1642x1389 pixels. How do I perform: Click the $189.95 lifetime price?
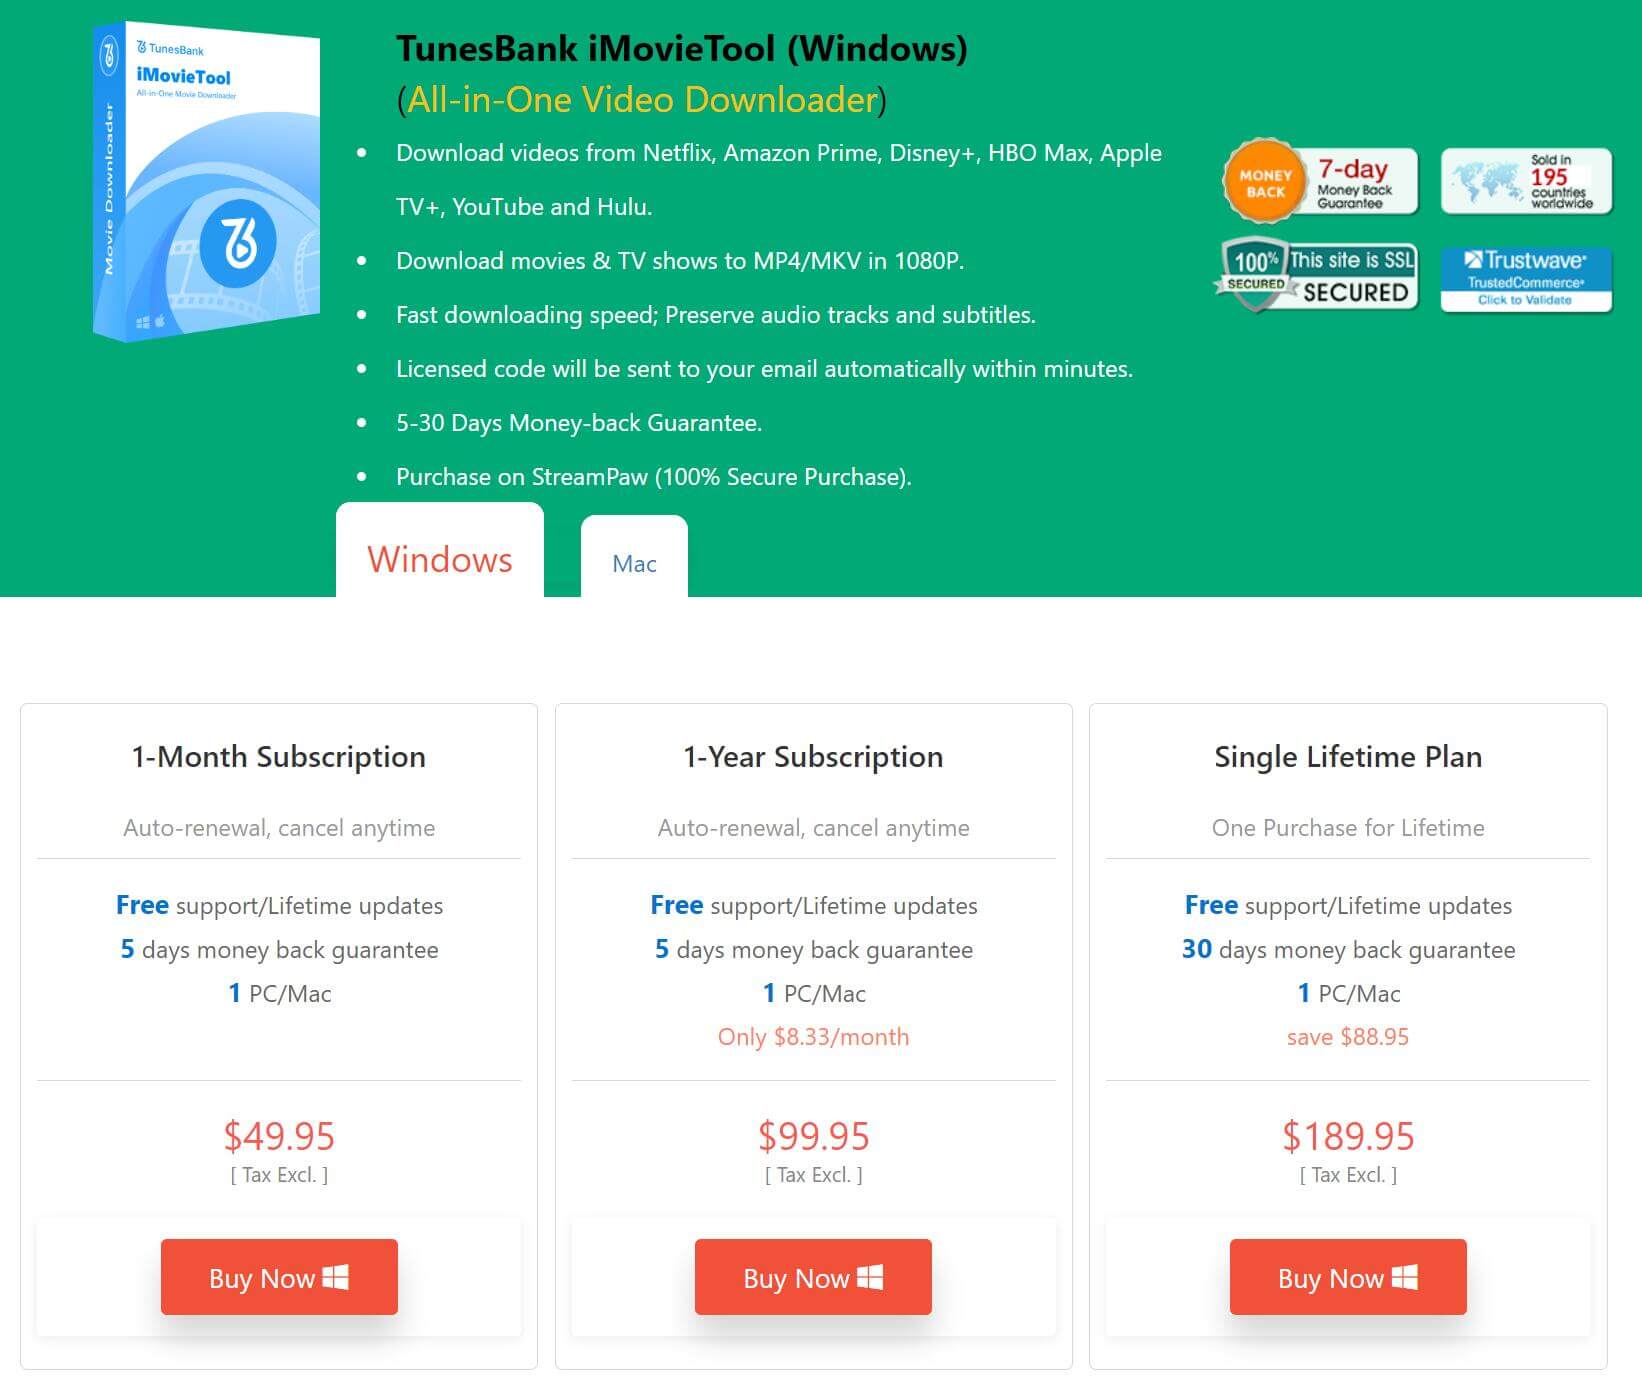pyautogui.click(x=1348, y=1136)
